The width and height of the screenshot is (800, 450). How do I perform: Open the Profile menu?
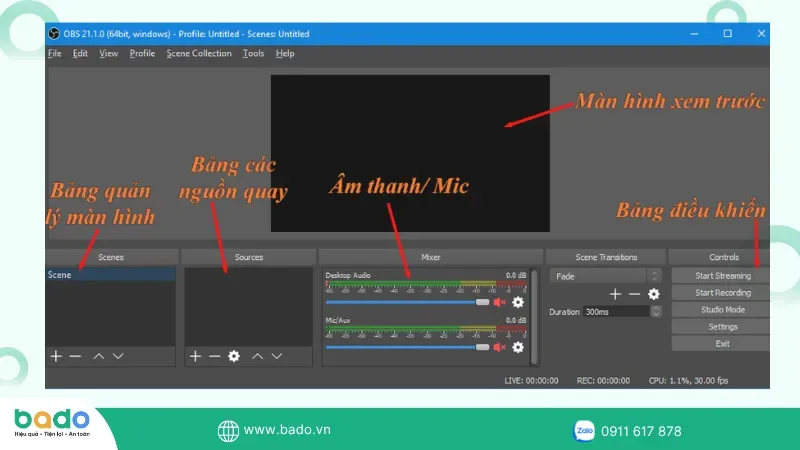(x=142, y=54)
